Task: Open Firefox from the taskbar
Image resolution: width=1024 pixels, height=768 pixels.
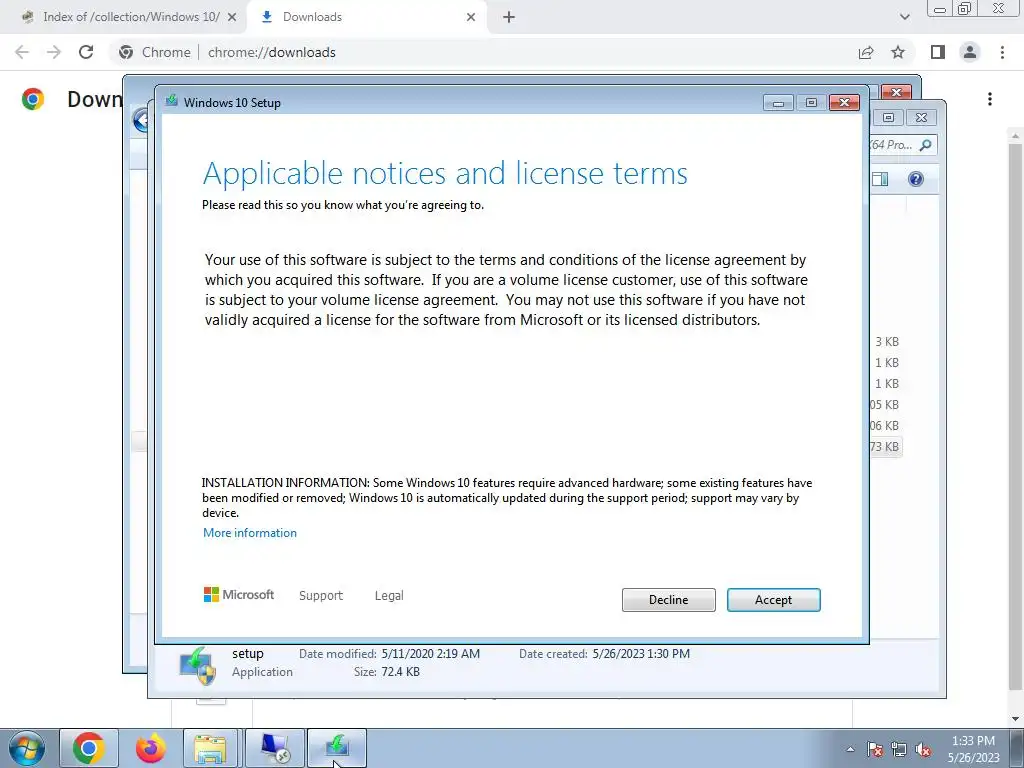Action: [151, 748]
